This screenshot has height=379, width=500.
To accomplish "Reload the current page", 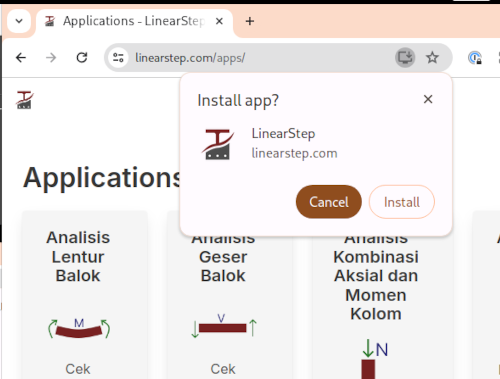I will pyautogui.click(x=82, y=58).
